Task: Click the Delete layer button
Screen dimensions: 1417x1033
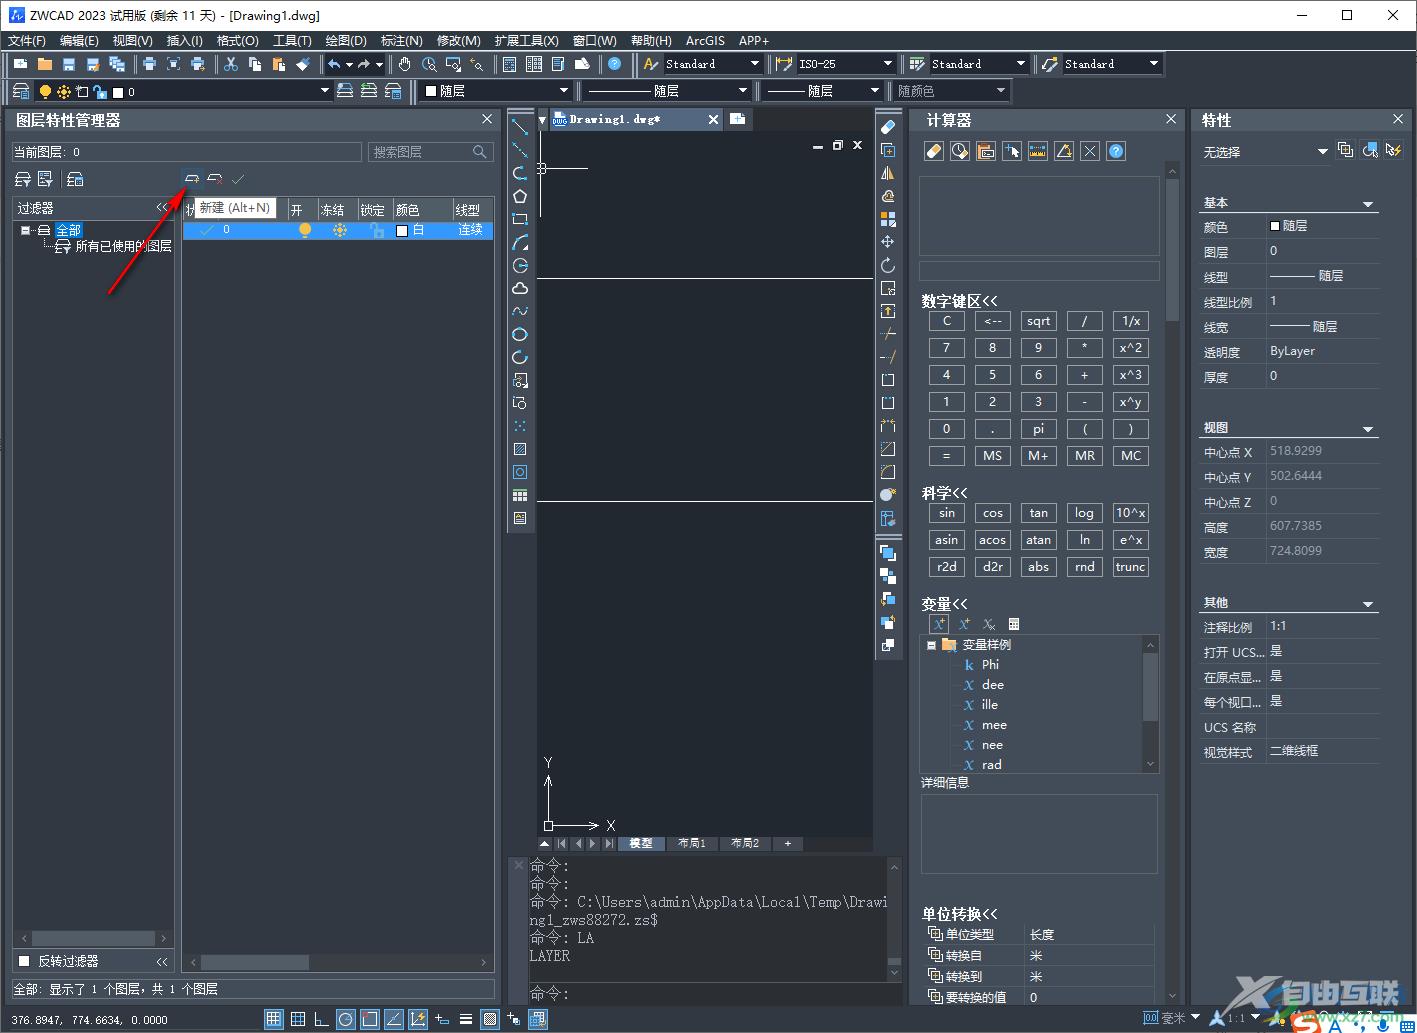Action: tap(215, 179)
